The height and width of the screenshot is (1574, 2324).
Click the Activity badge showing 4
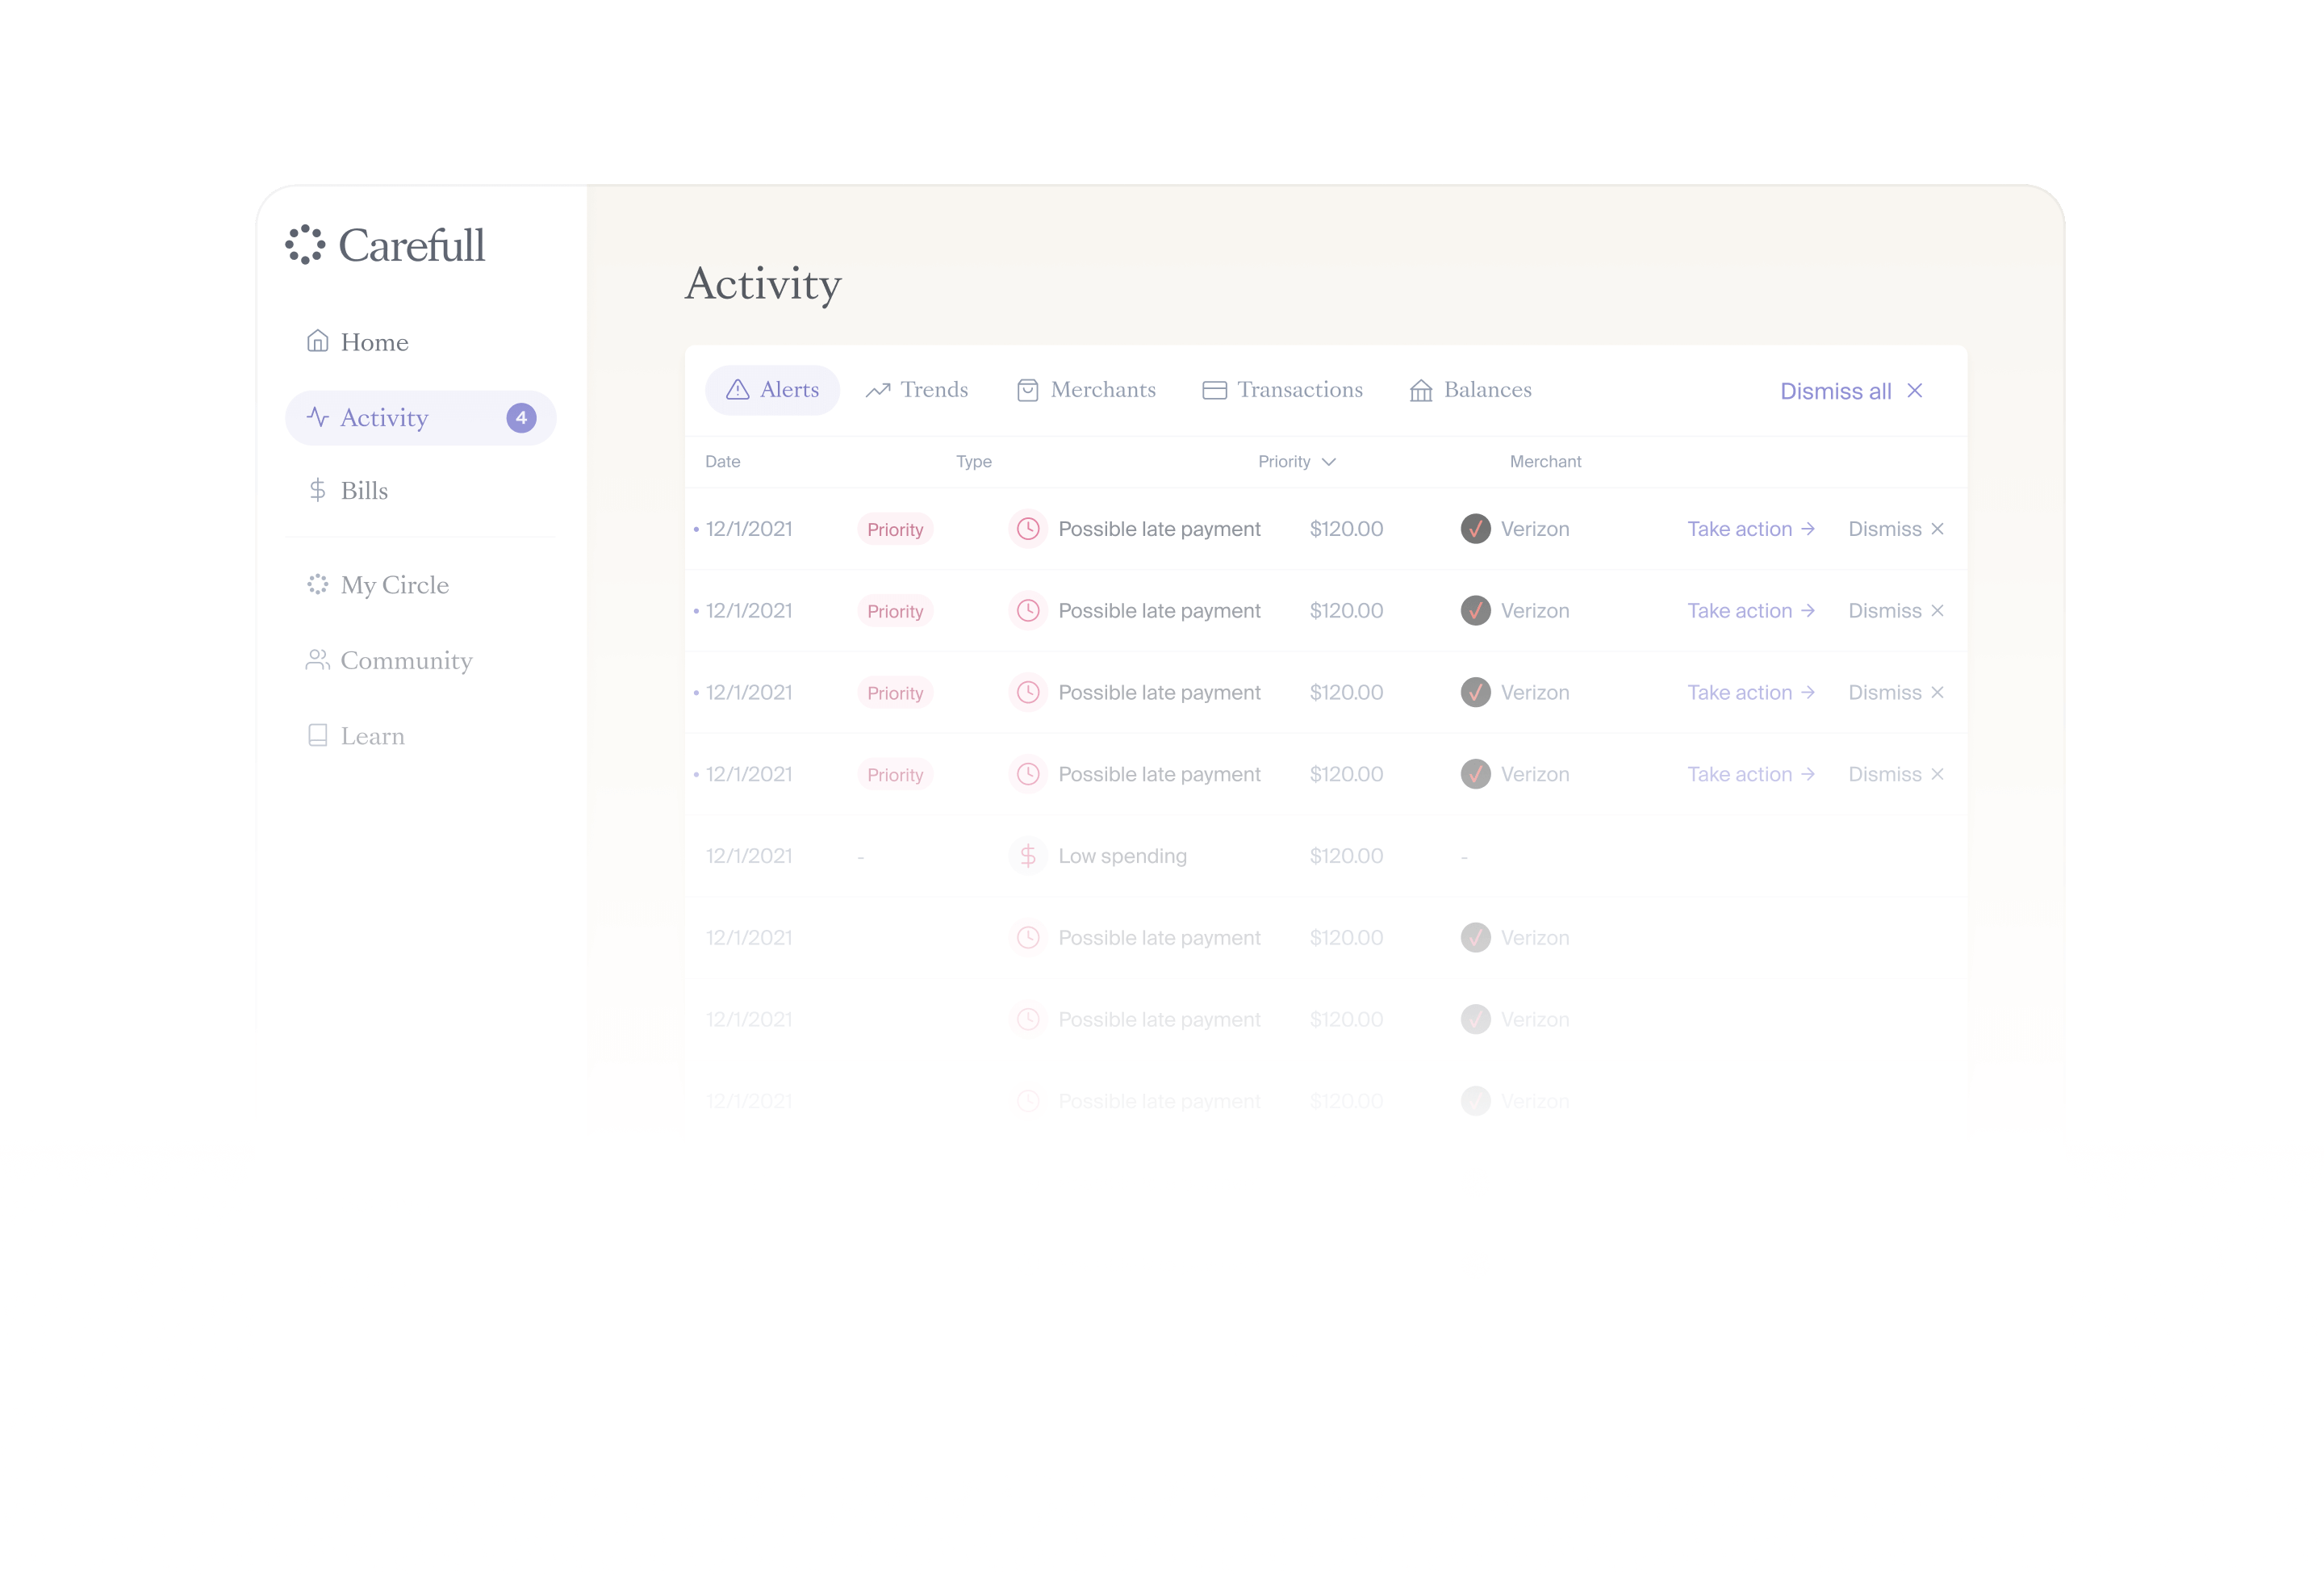pyautogui.click(x=521, y=418)
